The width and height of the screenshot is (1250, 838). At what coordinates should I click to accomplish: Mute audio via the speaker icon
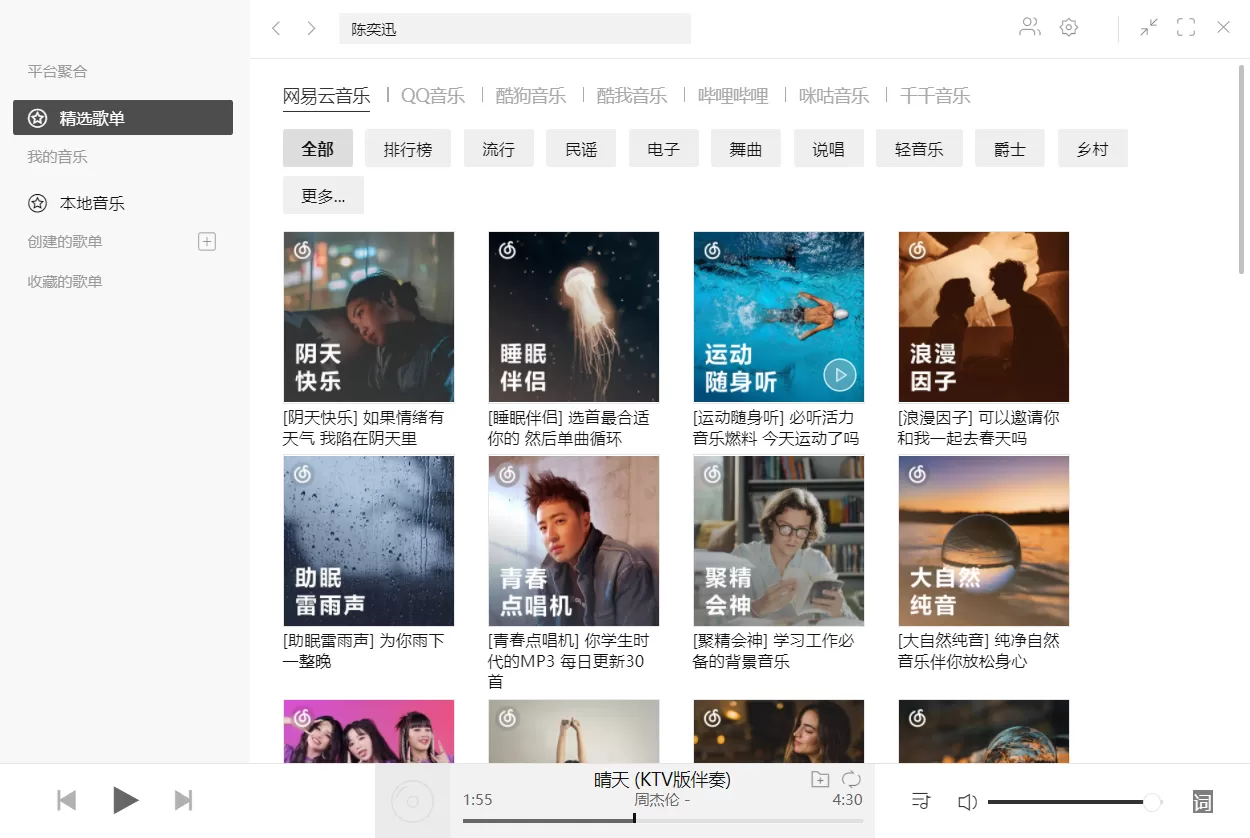pos(967,801)
